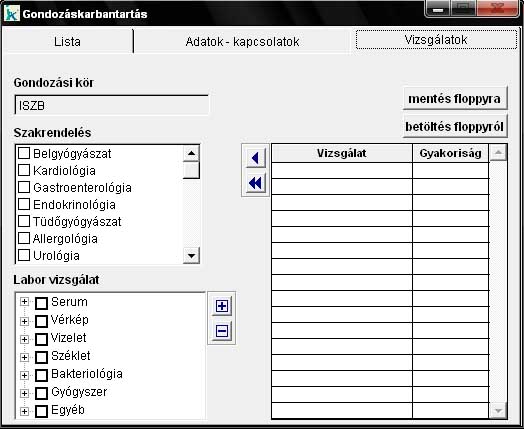
Task: Click the blue plus expand-all icon
Action: point(222,306)
